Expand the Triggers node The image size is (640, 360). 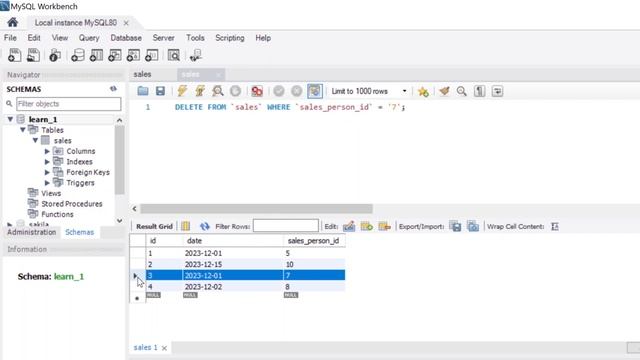coord(47,183)
